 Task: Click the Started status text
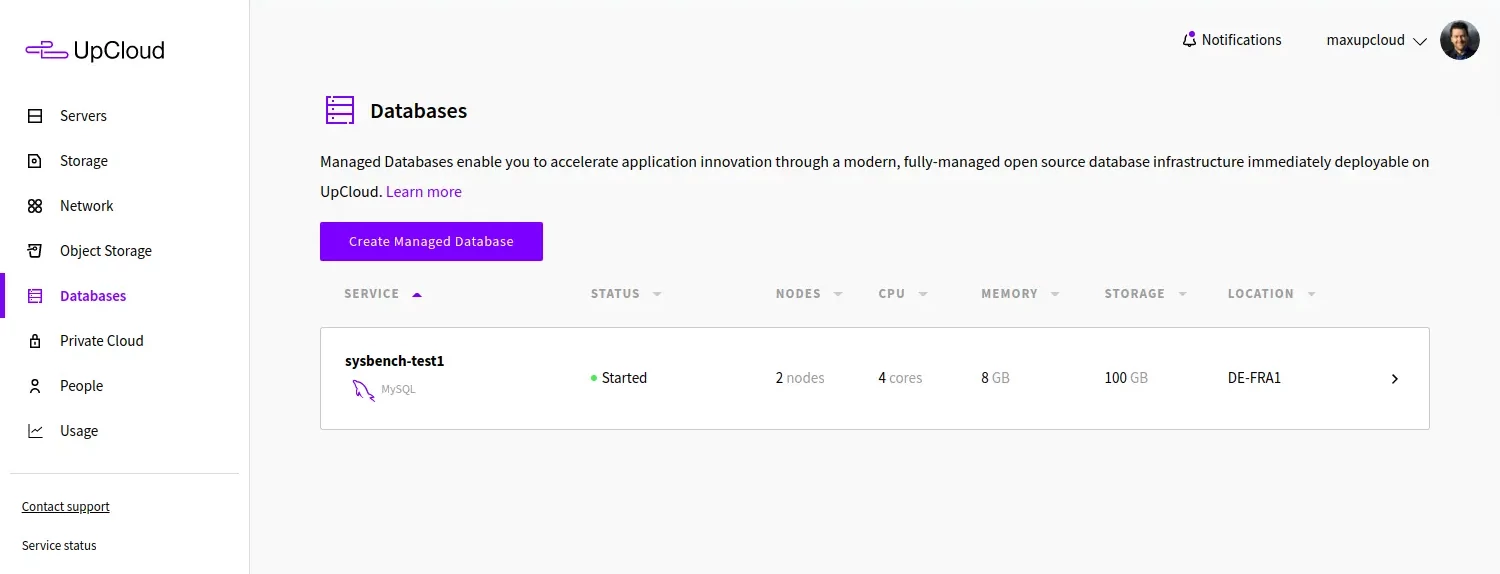624,378
